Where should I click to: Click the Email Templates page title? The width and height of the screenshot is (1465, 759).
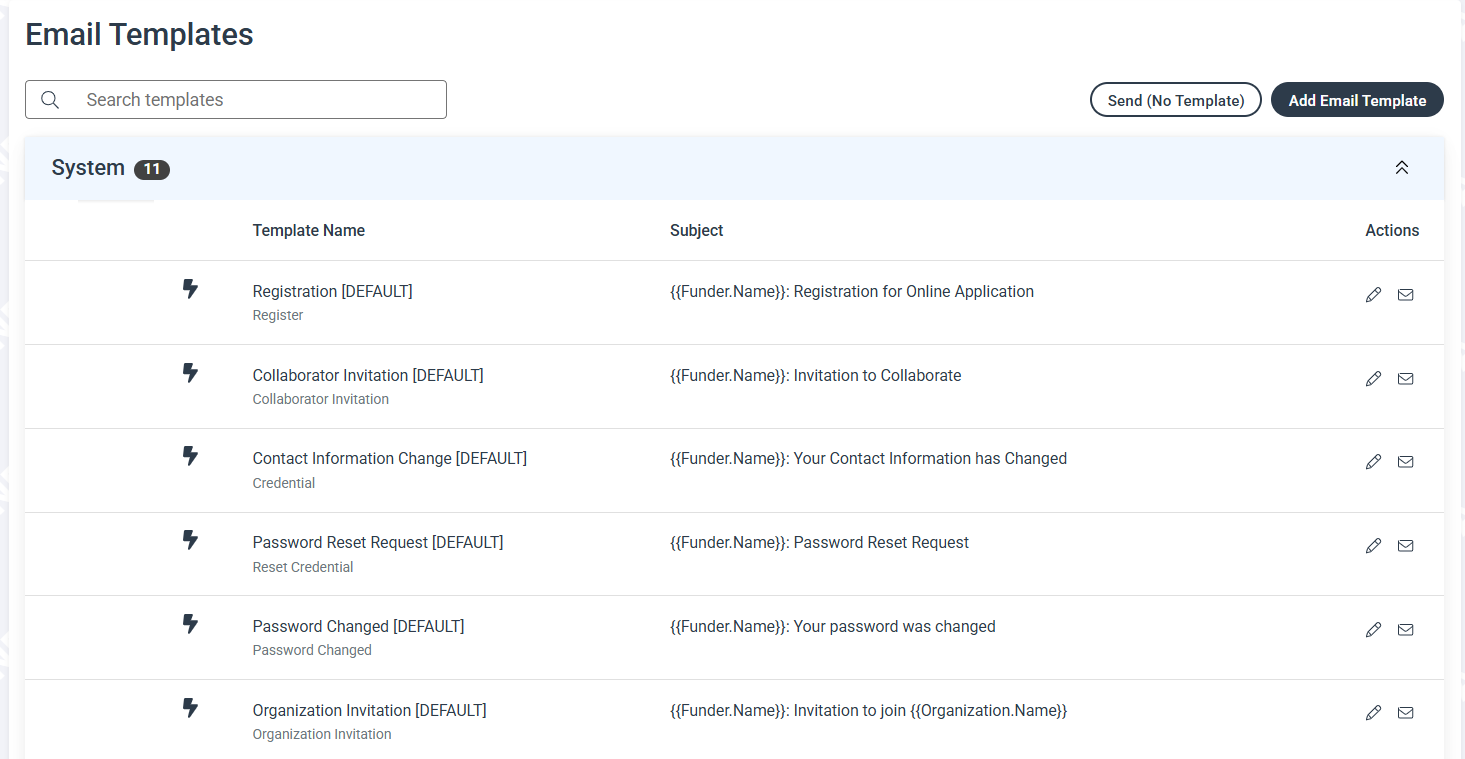click(139, 34)
